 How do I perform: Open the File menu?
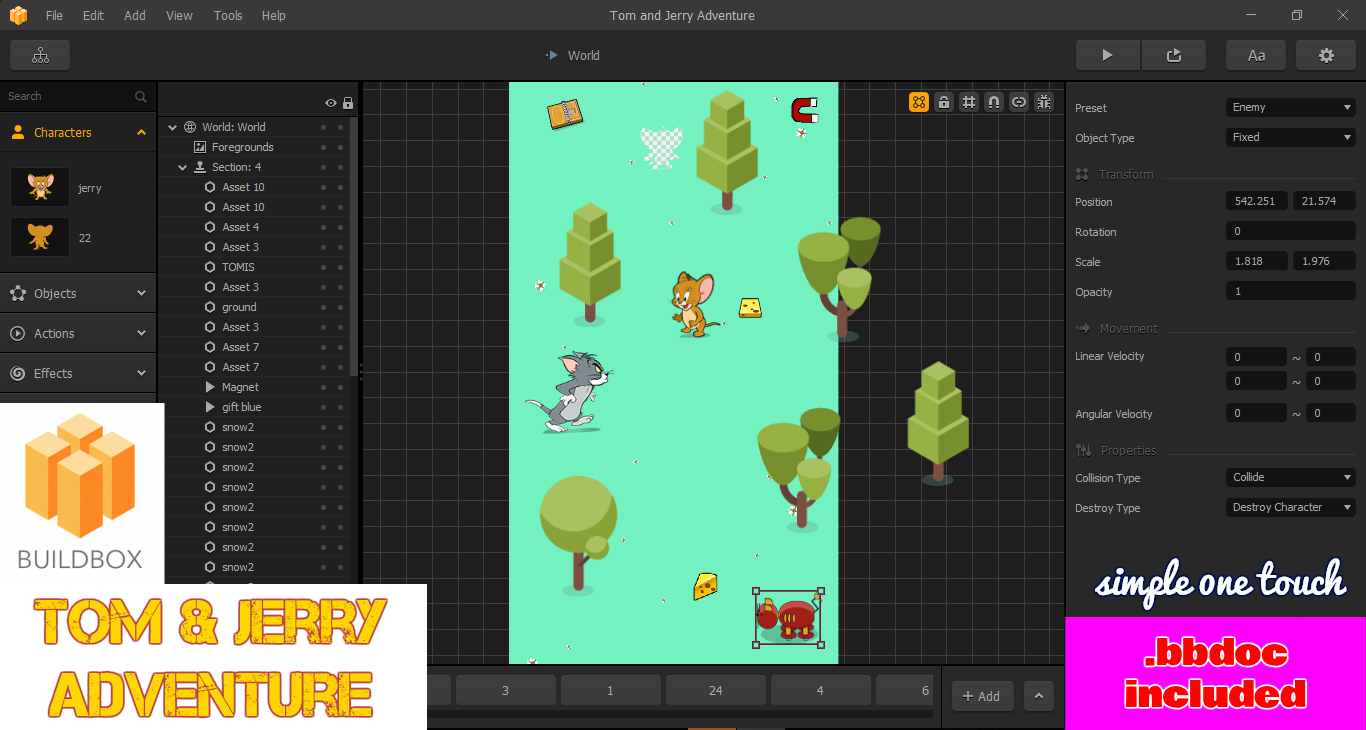[x=54, y=15]
